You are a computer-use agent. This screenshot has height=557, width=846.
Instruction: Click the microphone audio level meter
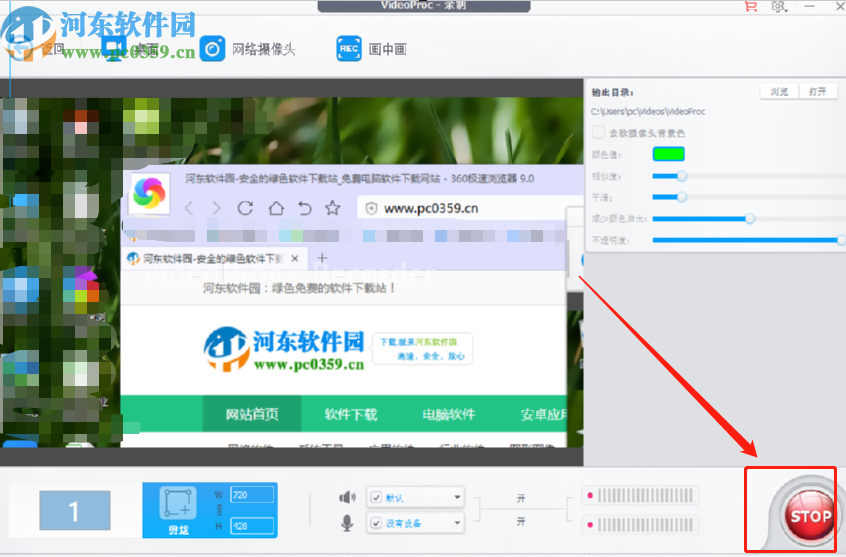(640, 525)
